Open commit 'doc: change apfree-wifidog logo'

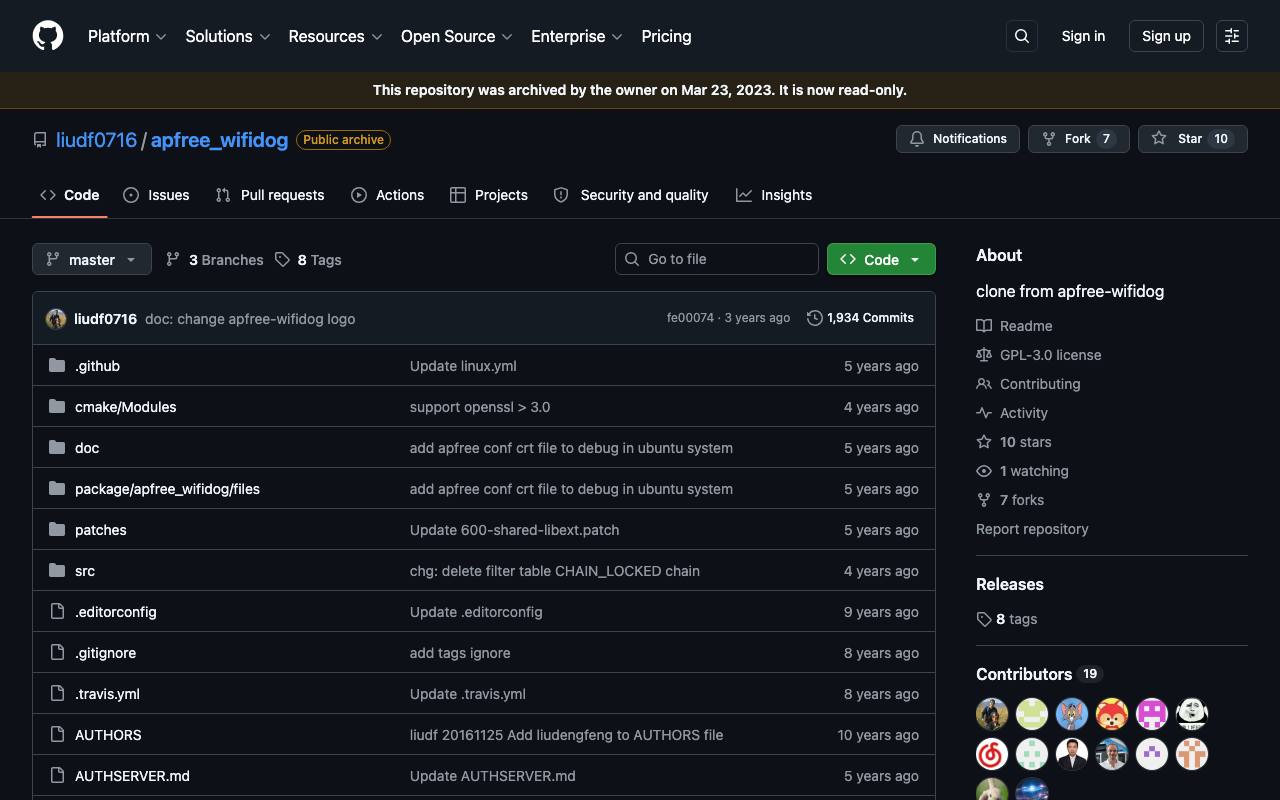click(250, 319)
